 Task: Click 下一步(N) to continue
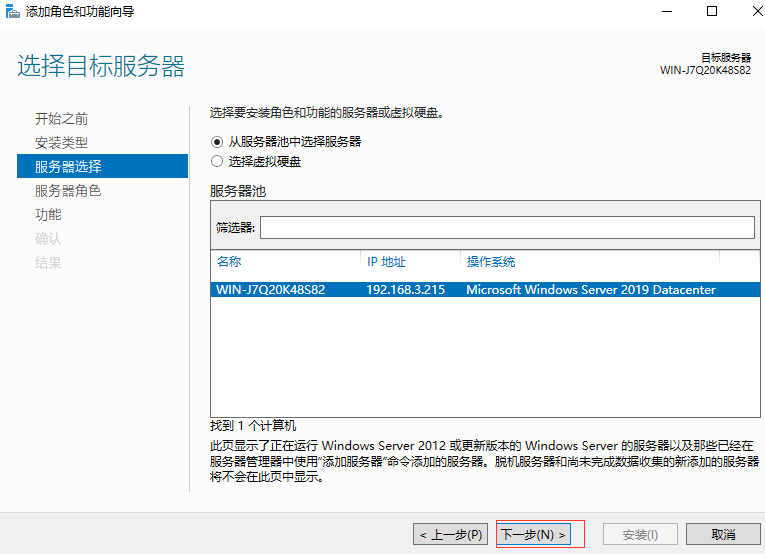click(533, 534)
